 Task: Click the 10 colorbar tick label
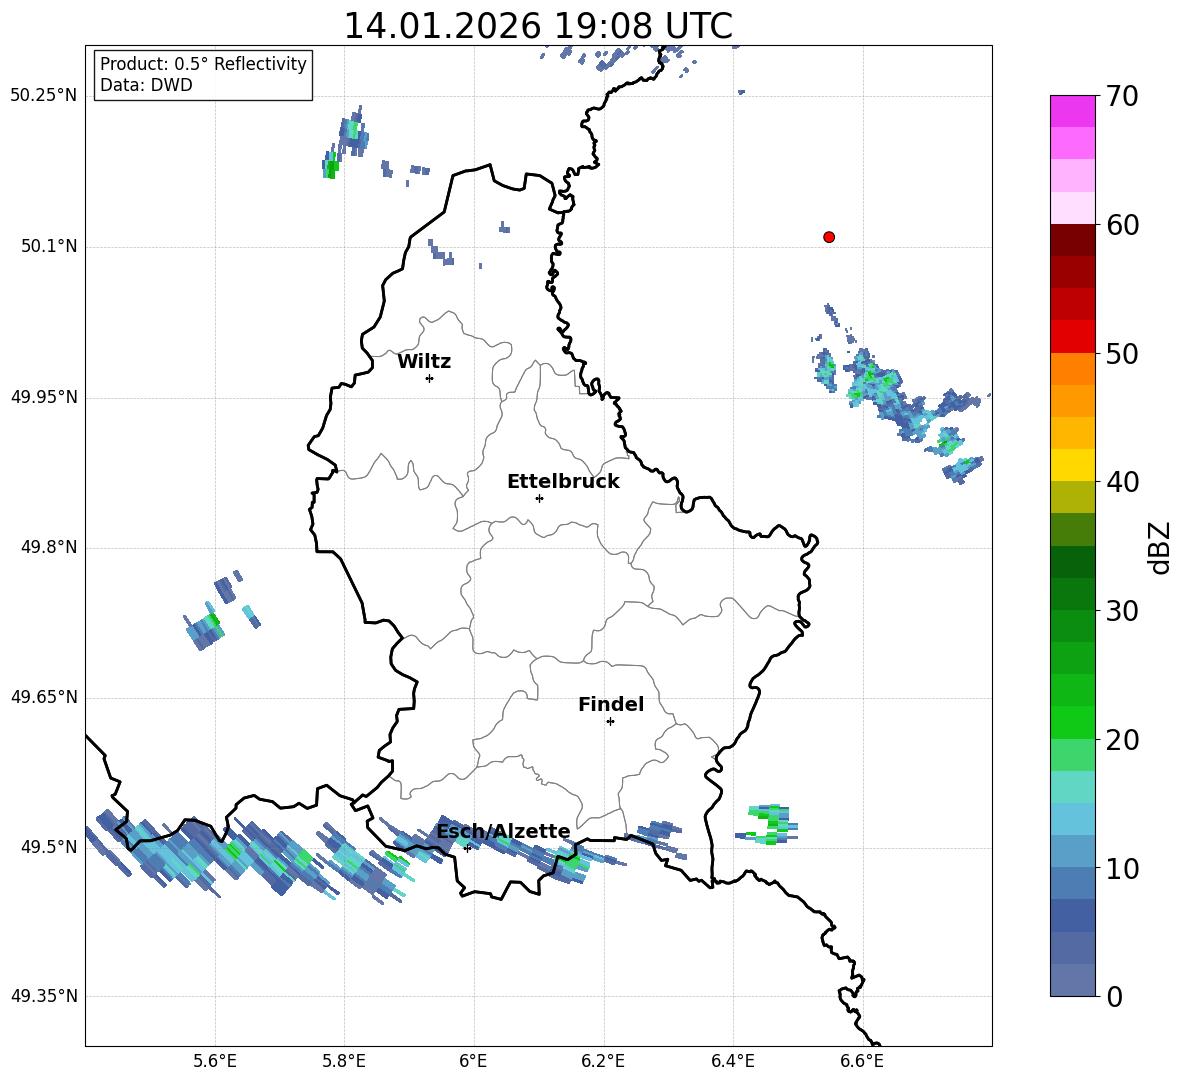coord(1122,868)
